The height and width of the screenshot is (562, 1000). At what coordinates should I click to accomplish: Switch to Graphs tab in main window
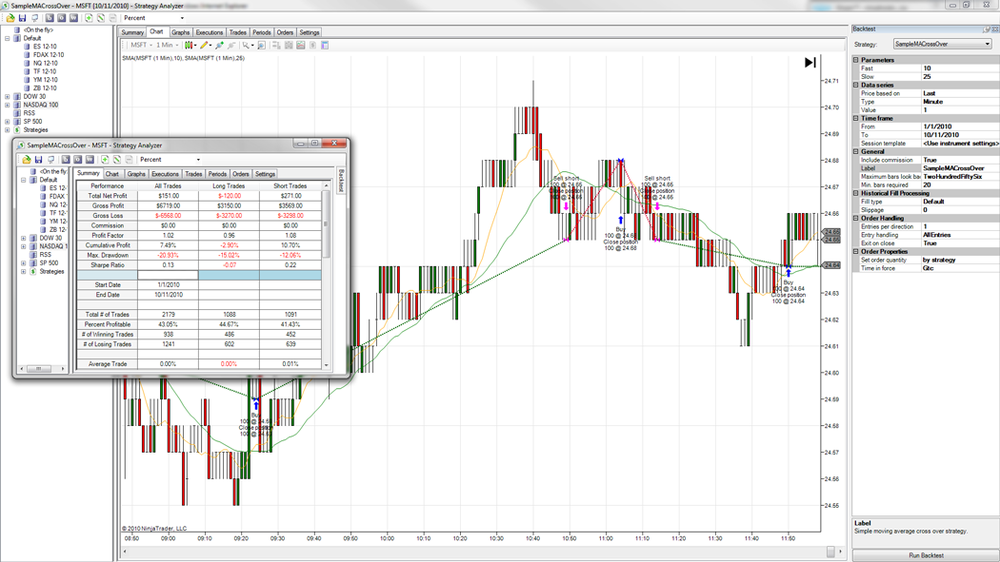[180, 33]
